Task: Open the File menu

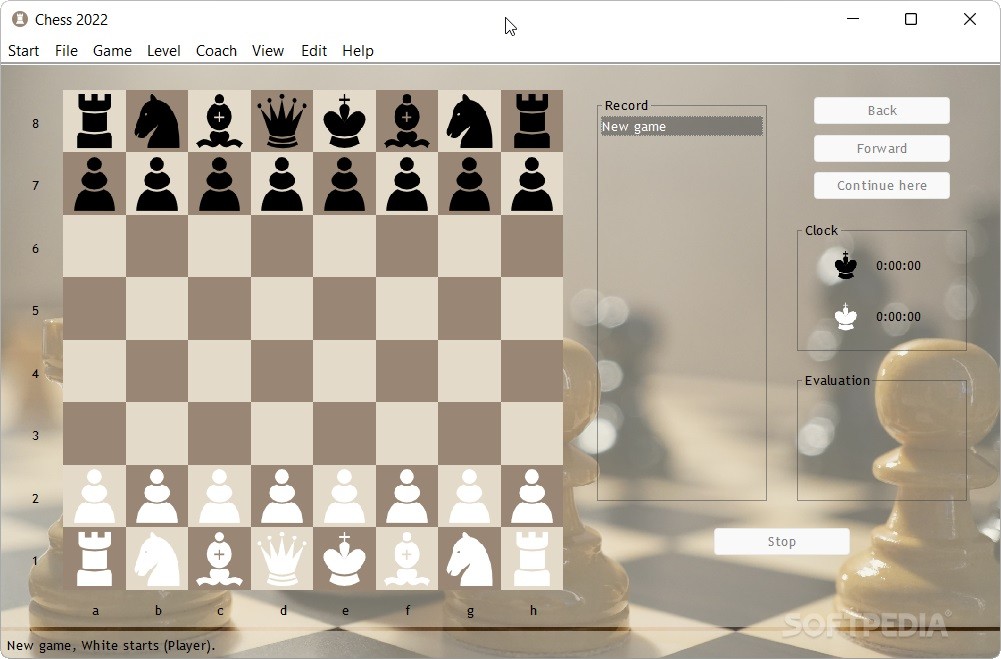Action: point(66,50)
